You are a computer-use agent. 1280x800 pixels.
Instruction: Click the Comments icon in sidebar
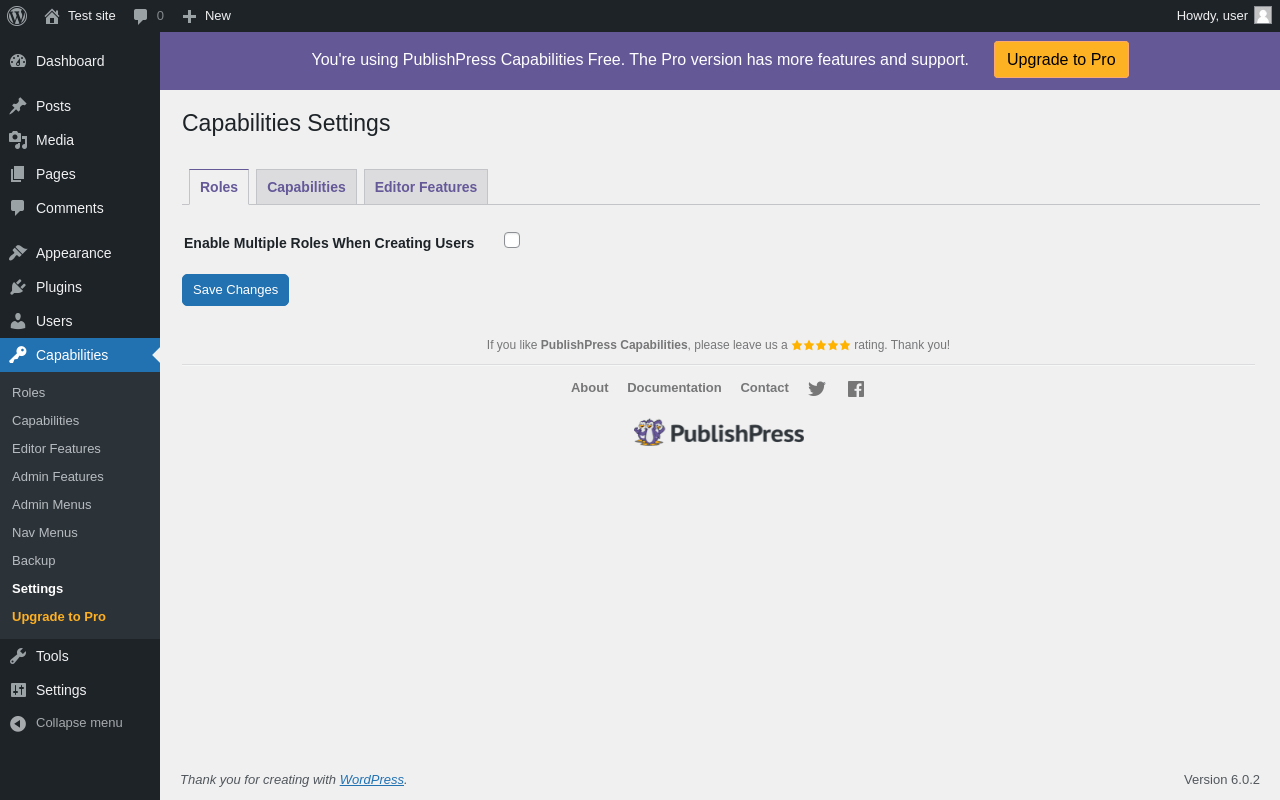tap(18, 208)
